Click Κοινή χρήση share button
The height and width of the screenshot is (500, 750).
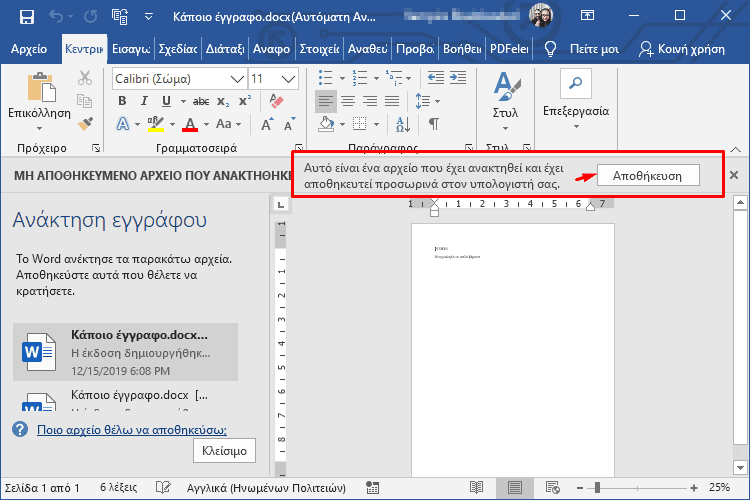click(682, 49)
